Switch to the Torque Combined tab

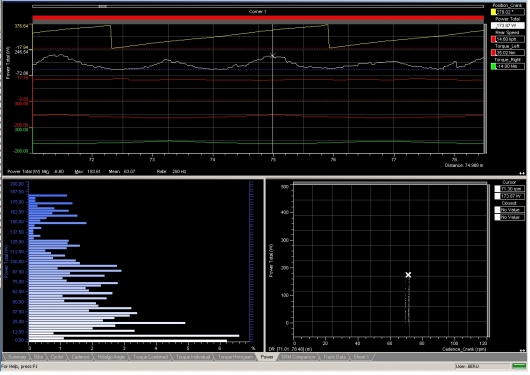[x=150, y=357]
